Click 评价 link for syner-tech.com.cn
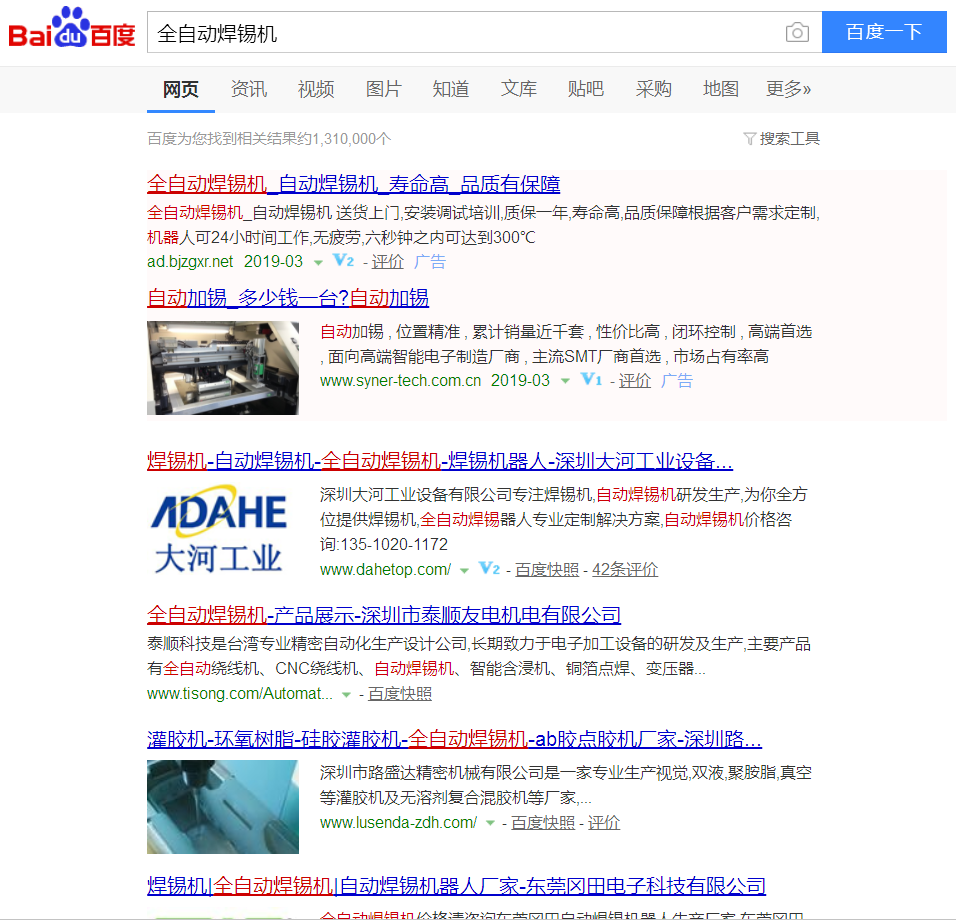 tap(635, 380)
